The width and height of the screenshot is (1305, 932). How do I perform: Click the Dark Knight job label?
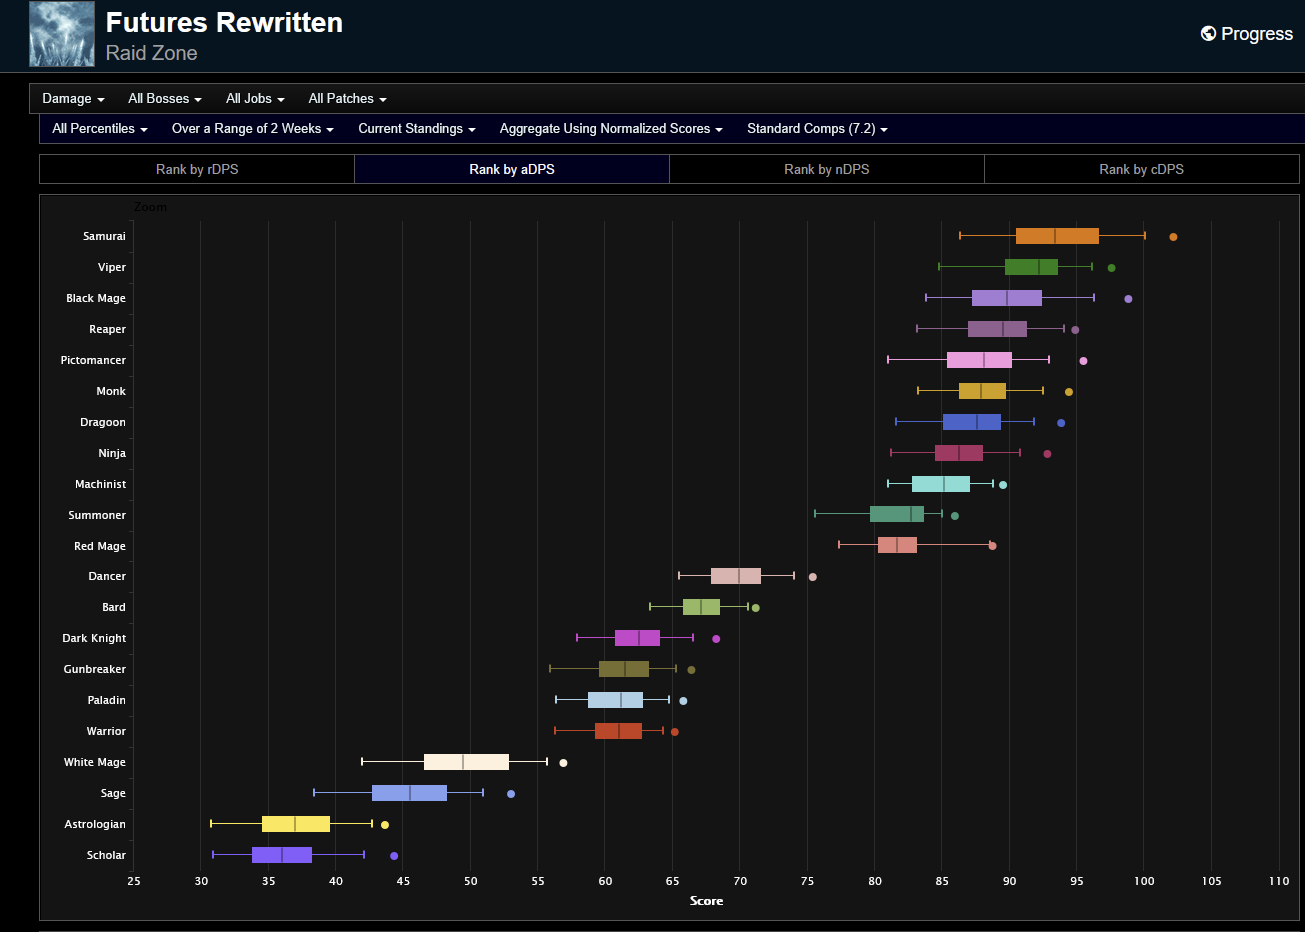(94, 638)
